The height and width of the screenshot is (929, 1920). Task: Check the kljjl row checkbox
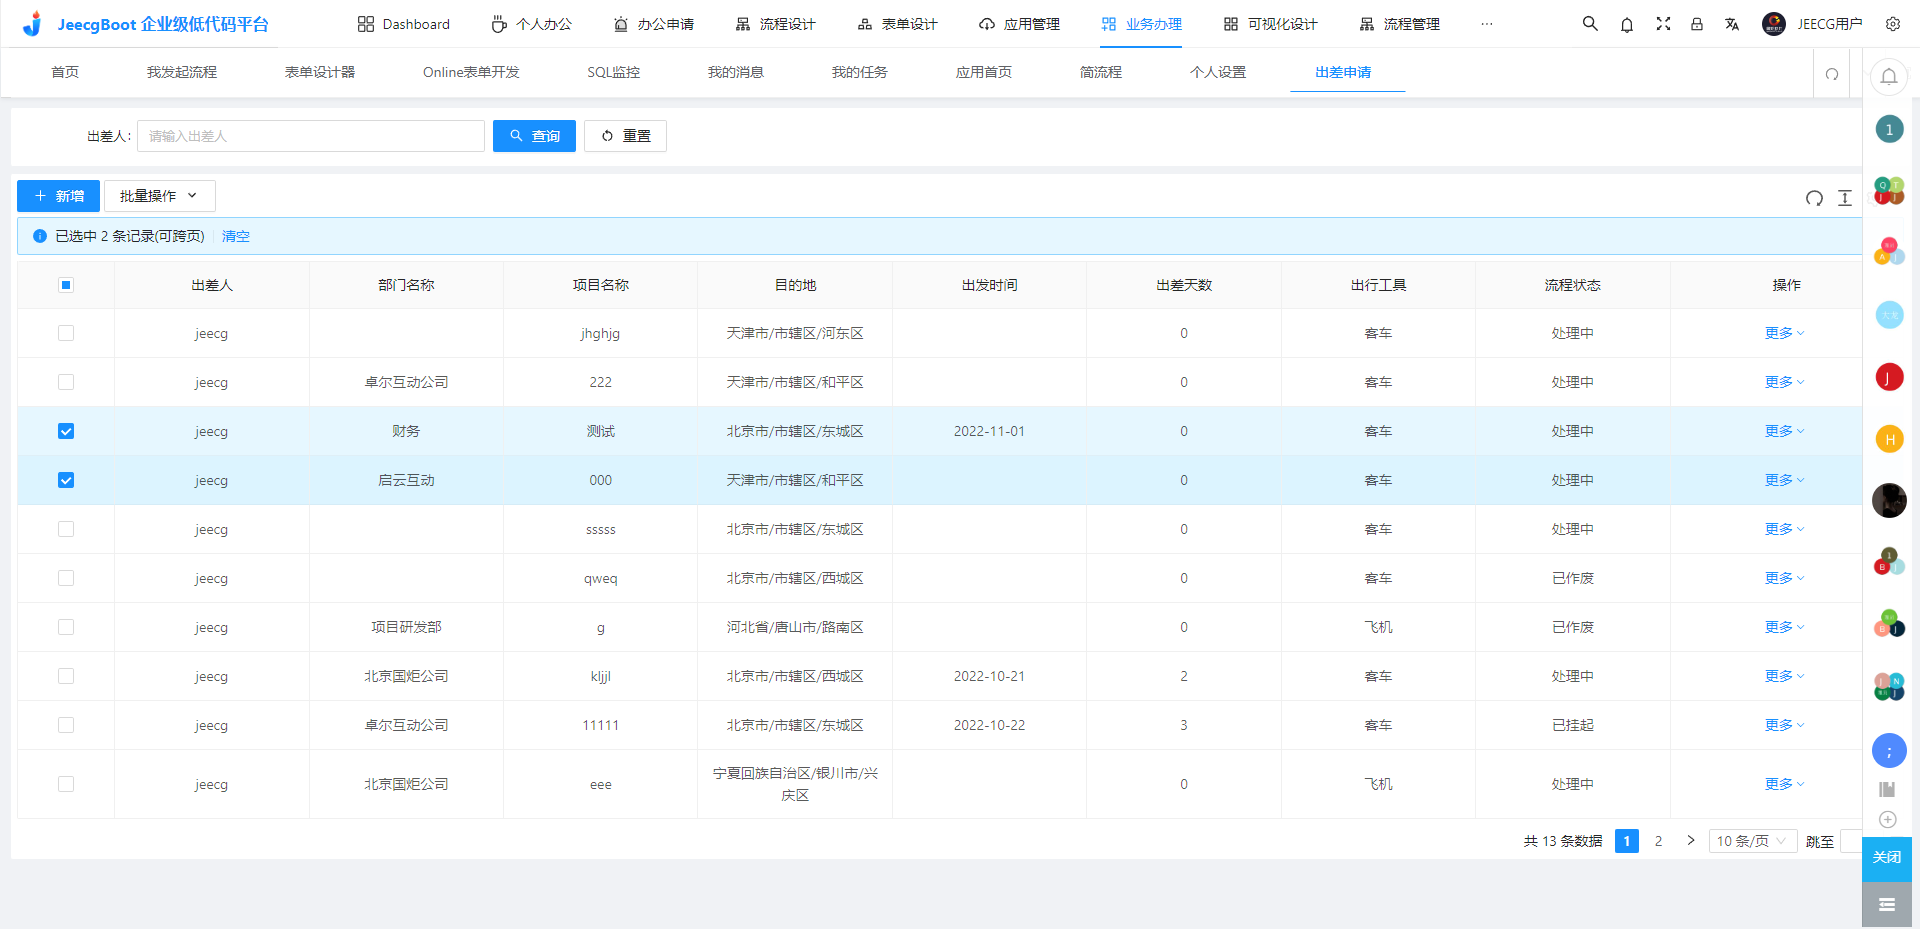(x=66, y=676)
